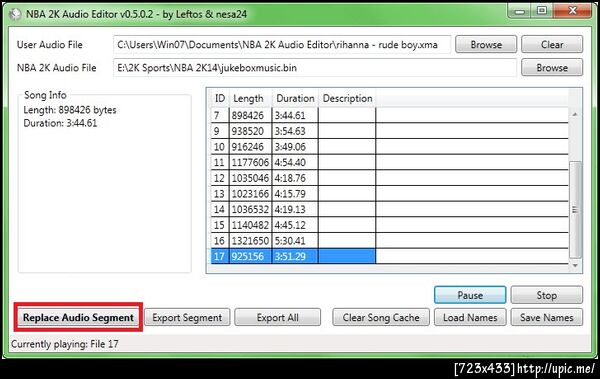Viewport: 600px width, 379px height.
Task: Click the song list scrollbar thumb
Action: [x=575, y=210]
